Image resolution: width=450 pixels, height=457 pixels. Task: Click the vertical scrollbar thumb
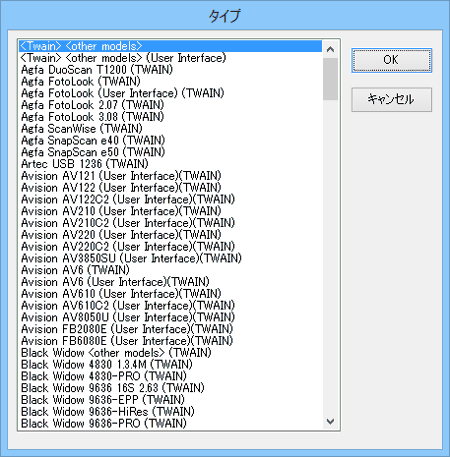330,79
